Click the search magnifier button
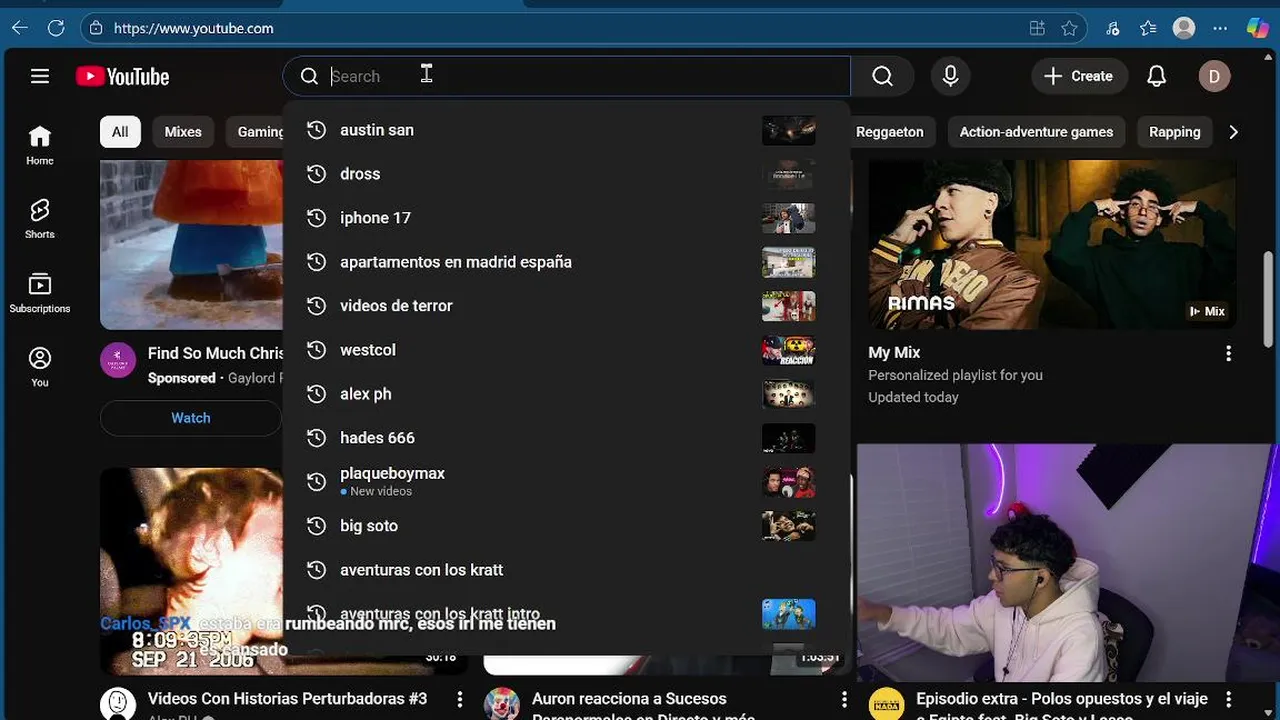The image size is (1280, 720). click(882, 76)
